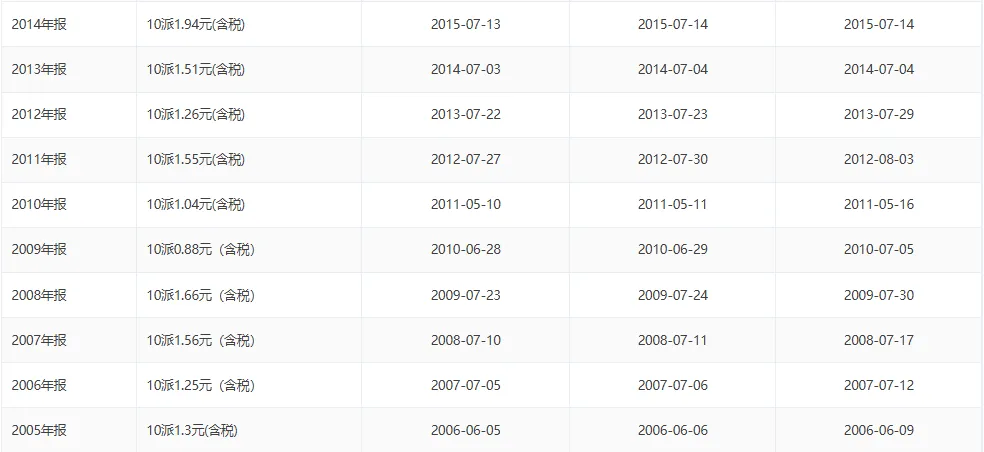This screenshot has height=452, width=984.
Task: Select the 2008年报 row label
Action: tap(39, 295)
